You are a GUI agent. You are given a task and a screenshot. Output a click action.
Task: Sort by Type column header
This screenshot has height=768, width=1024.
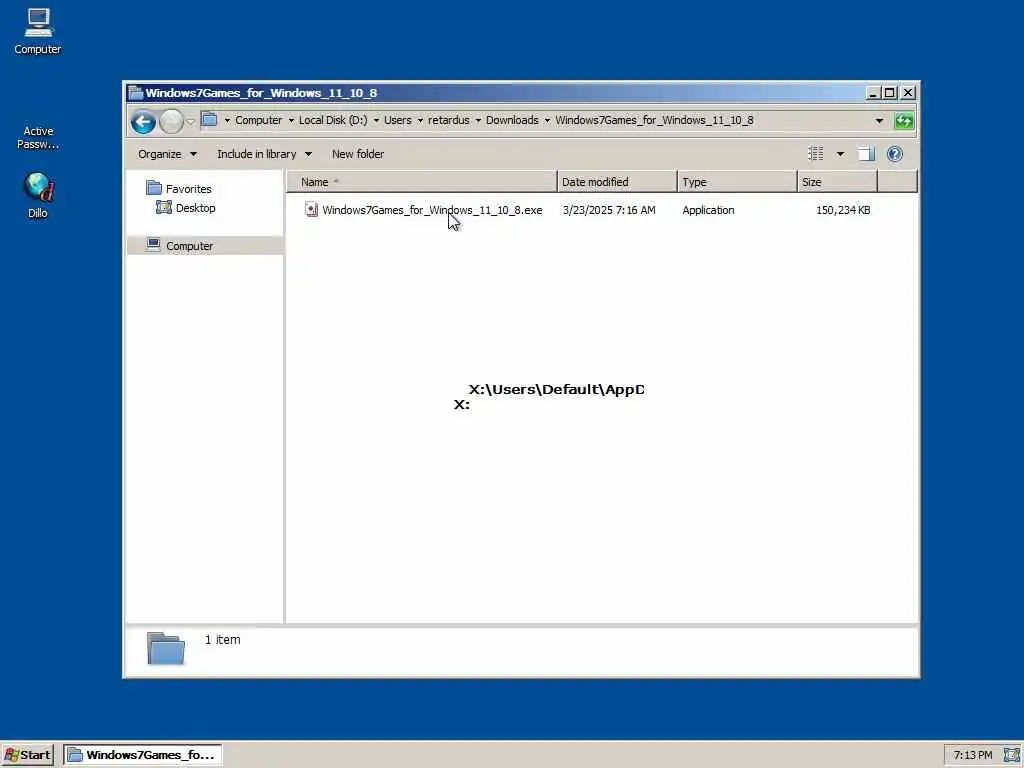tap(737, 182)
